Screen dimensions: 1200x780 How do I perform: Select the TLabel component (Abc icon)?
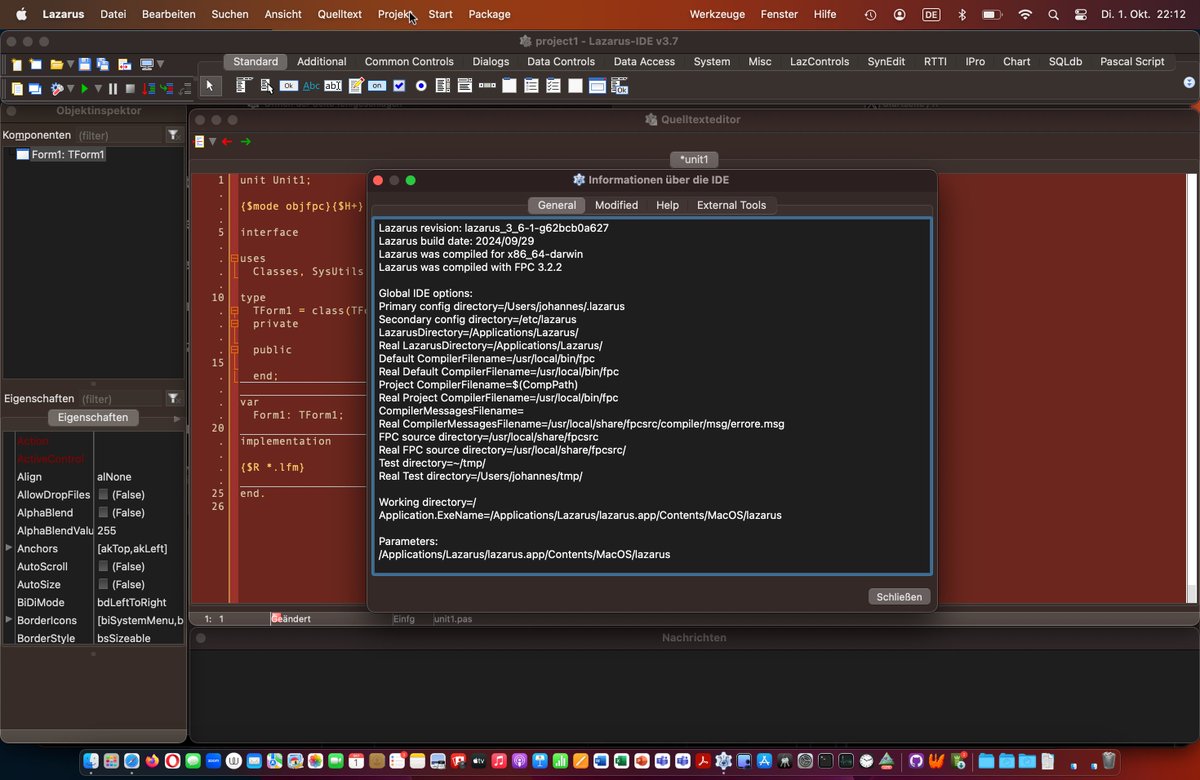pos(310,86)
